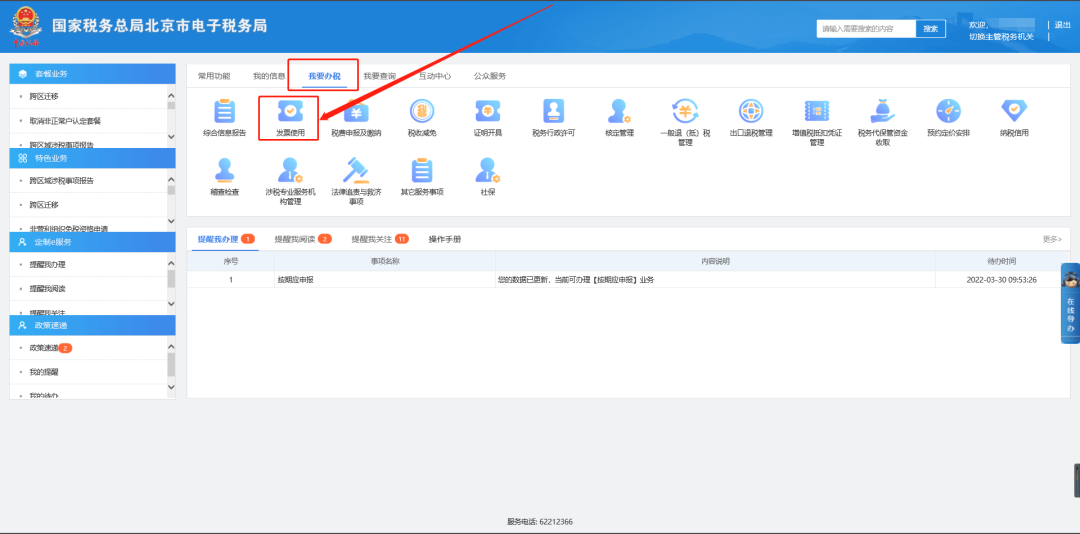
Task: Open 综合信息报告 icon
Action: click(224, 111)
